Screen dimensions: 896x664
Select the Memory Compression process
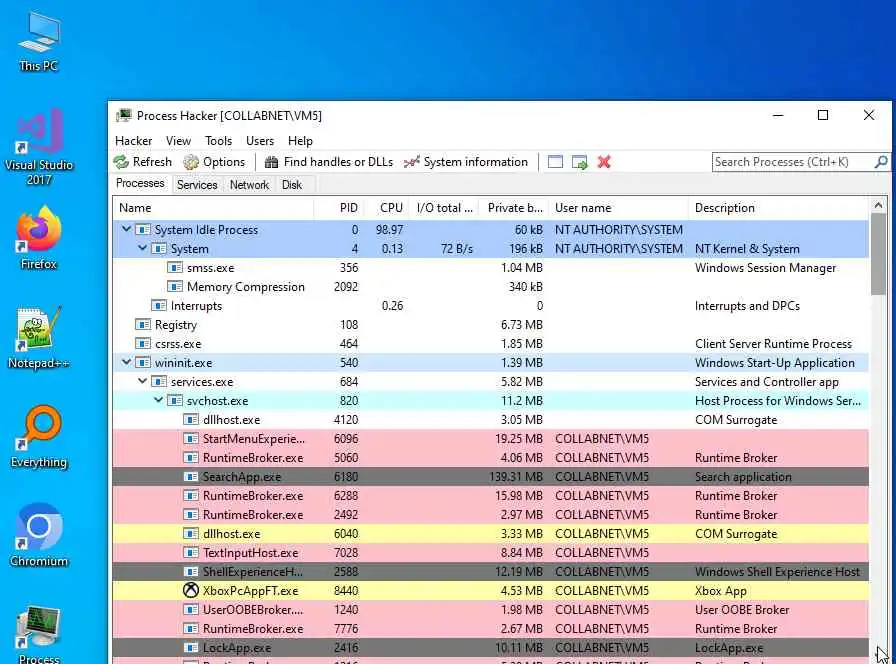coord(491,286)
